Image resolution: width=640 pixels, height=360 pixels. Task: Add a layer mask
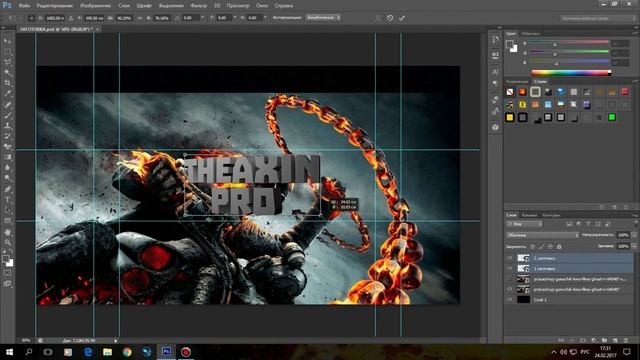[583, 340]
